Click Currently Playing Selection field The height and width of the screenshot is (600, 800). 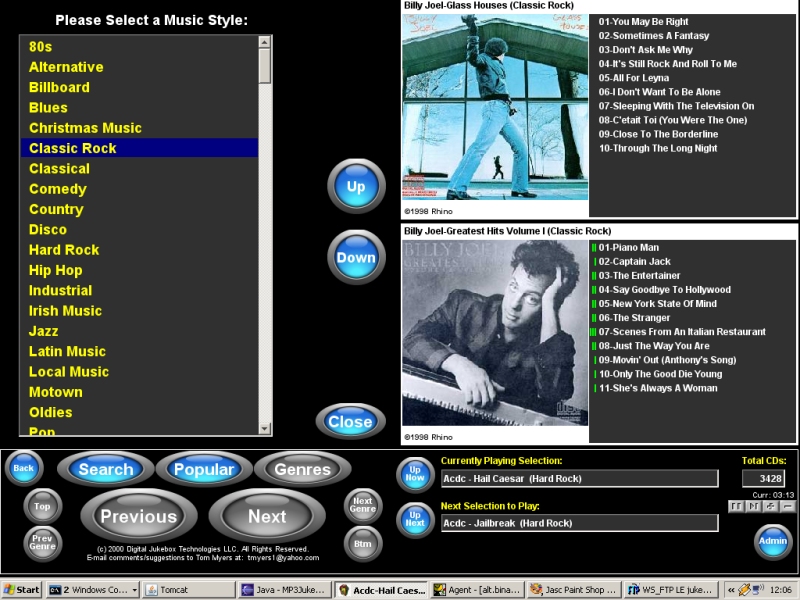click(580, 479)
